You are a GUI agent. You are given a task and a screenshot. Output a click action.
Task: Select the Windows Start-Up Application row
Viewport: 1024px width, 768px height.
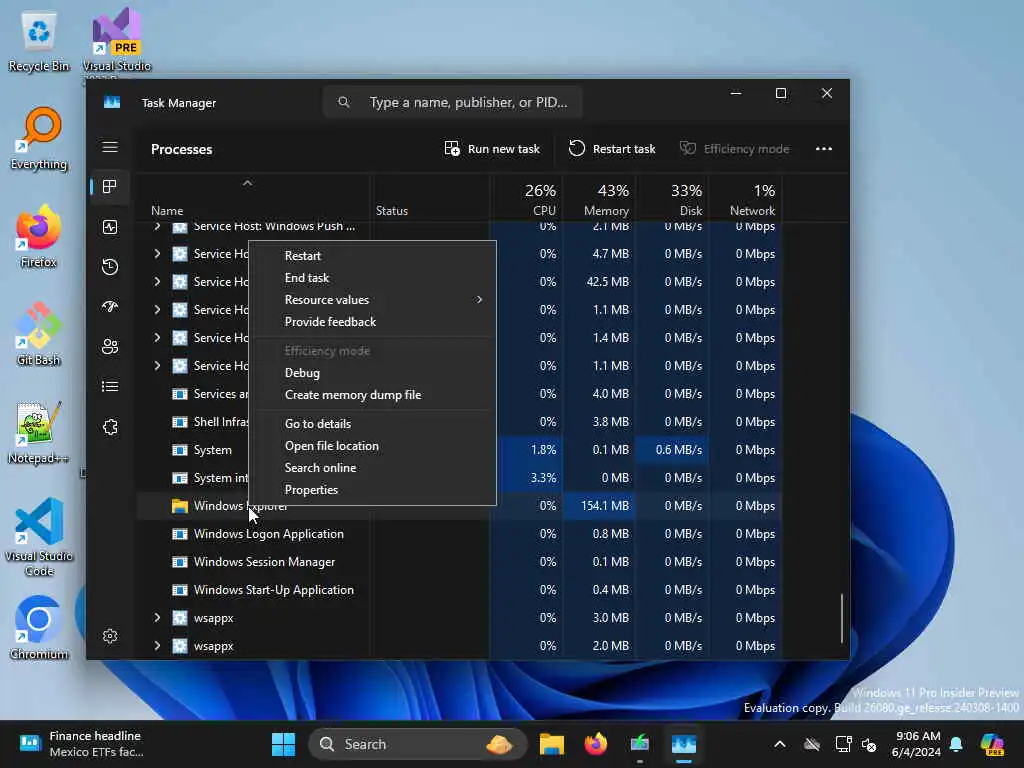tap(458, 590)
